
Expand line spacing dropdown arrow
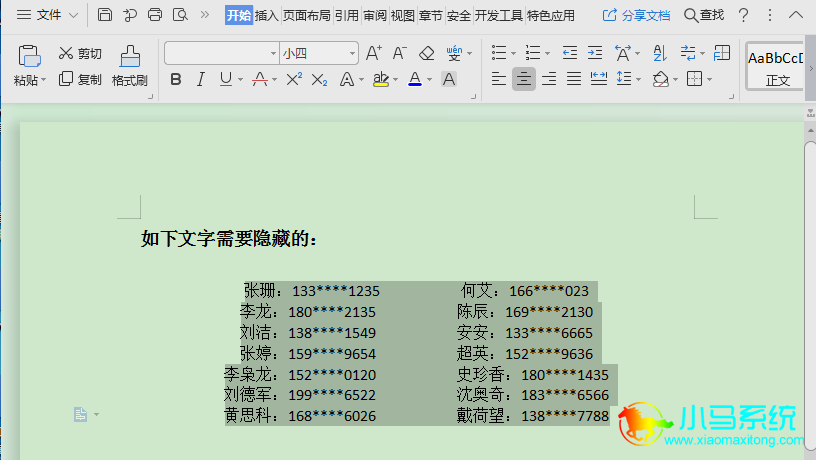pos(639,80)
